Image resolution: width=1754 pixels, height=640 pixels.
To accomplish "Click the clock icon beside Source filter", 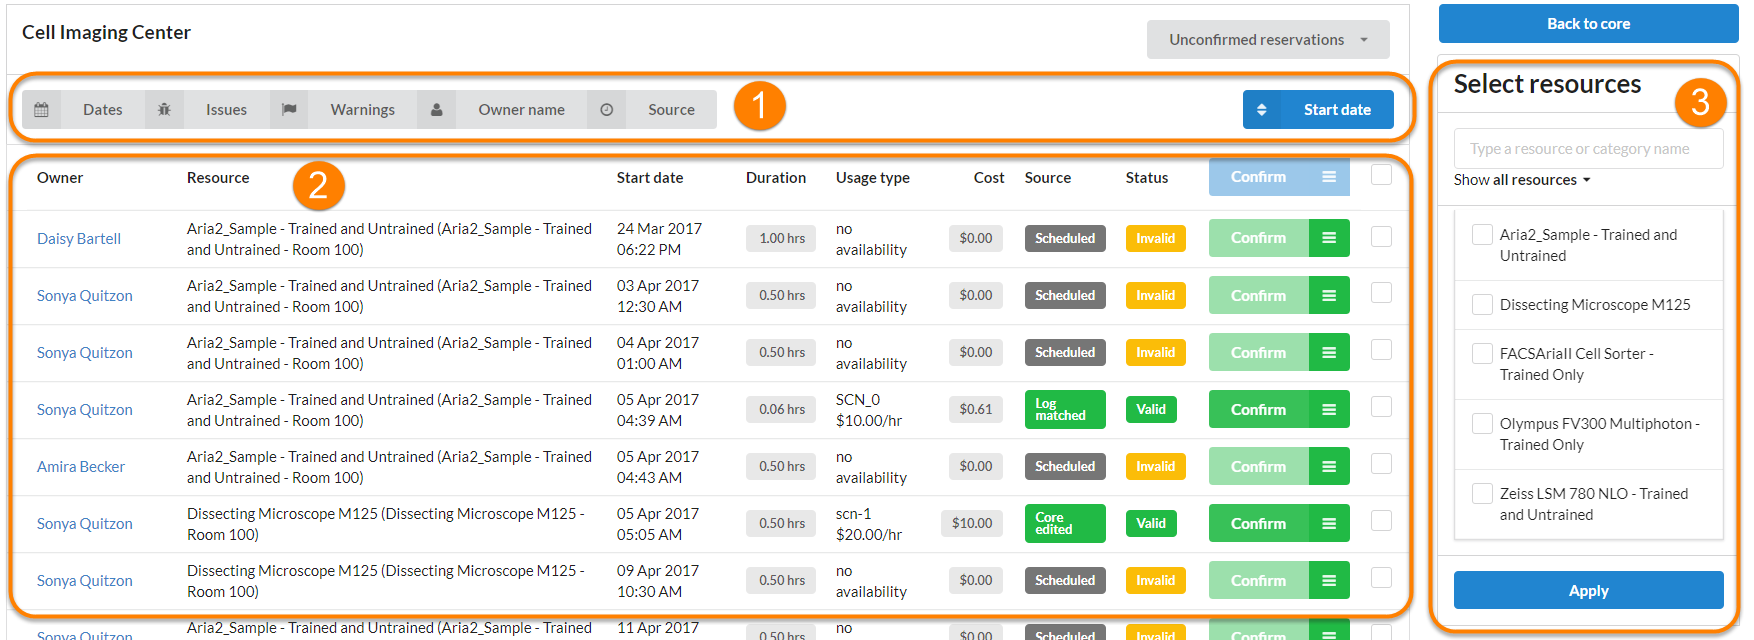I will pyautogui.click(x=606, y=110).
